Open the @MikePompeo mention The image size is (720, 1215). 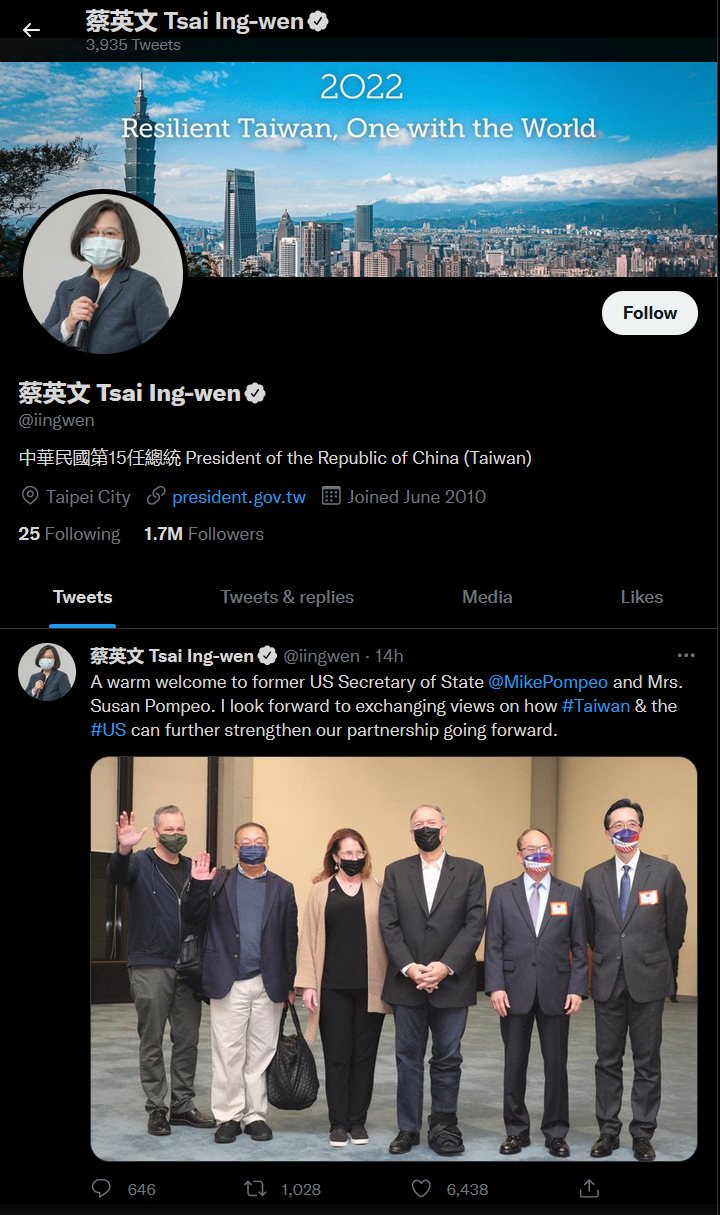point(548,682)
